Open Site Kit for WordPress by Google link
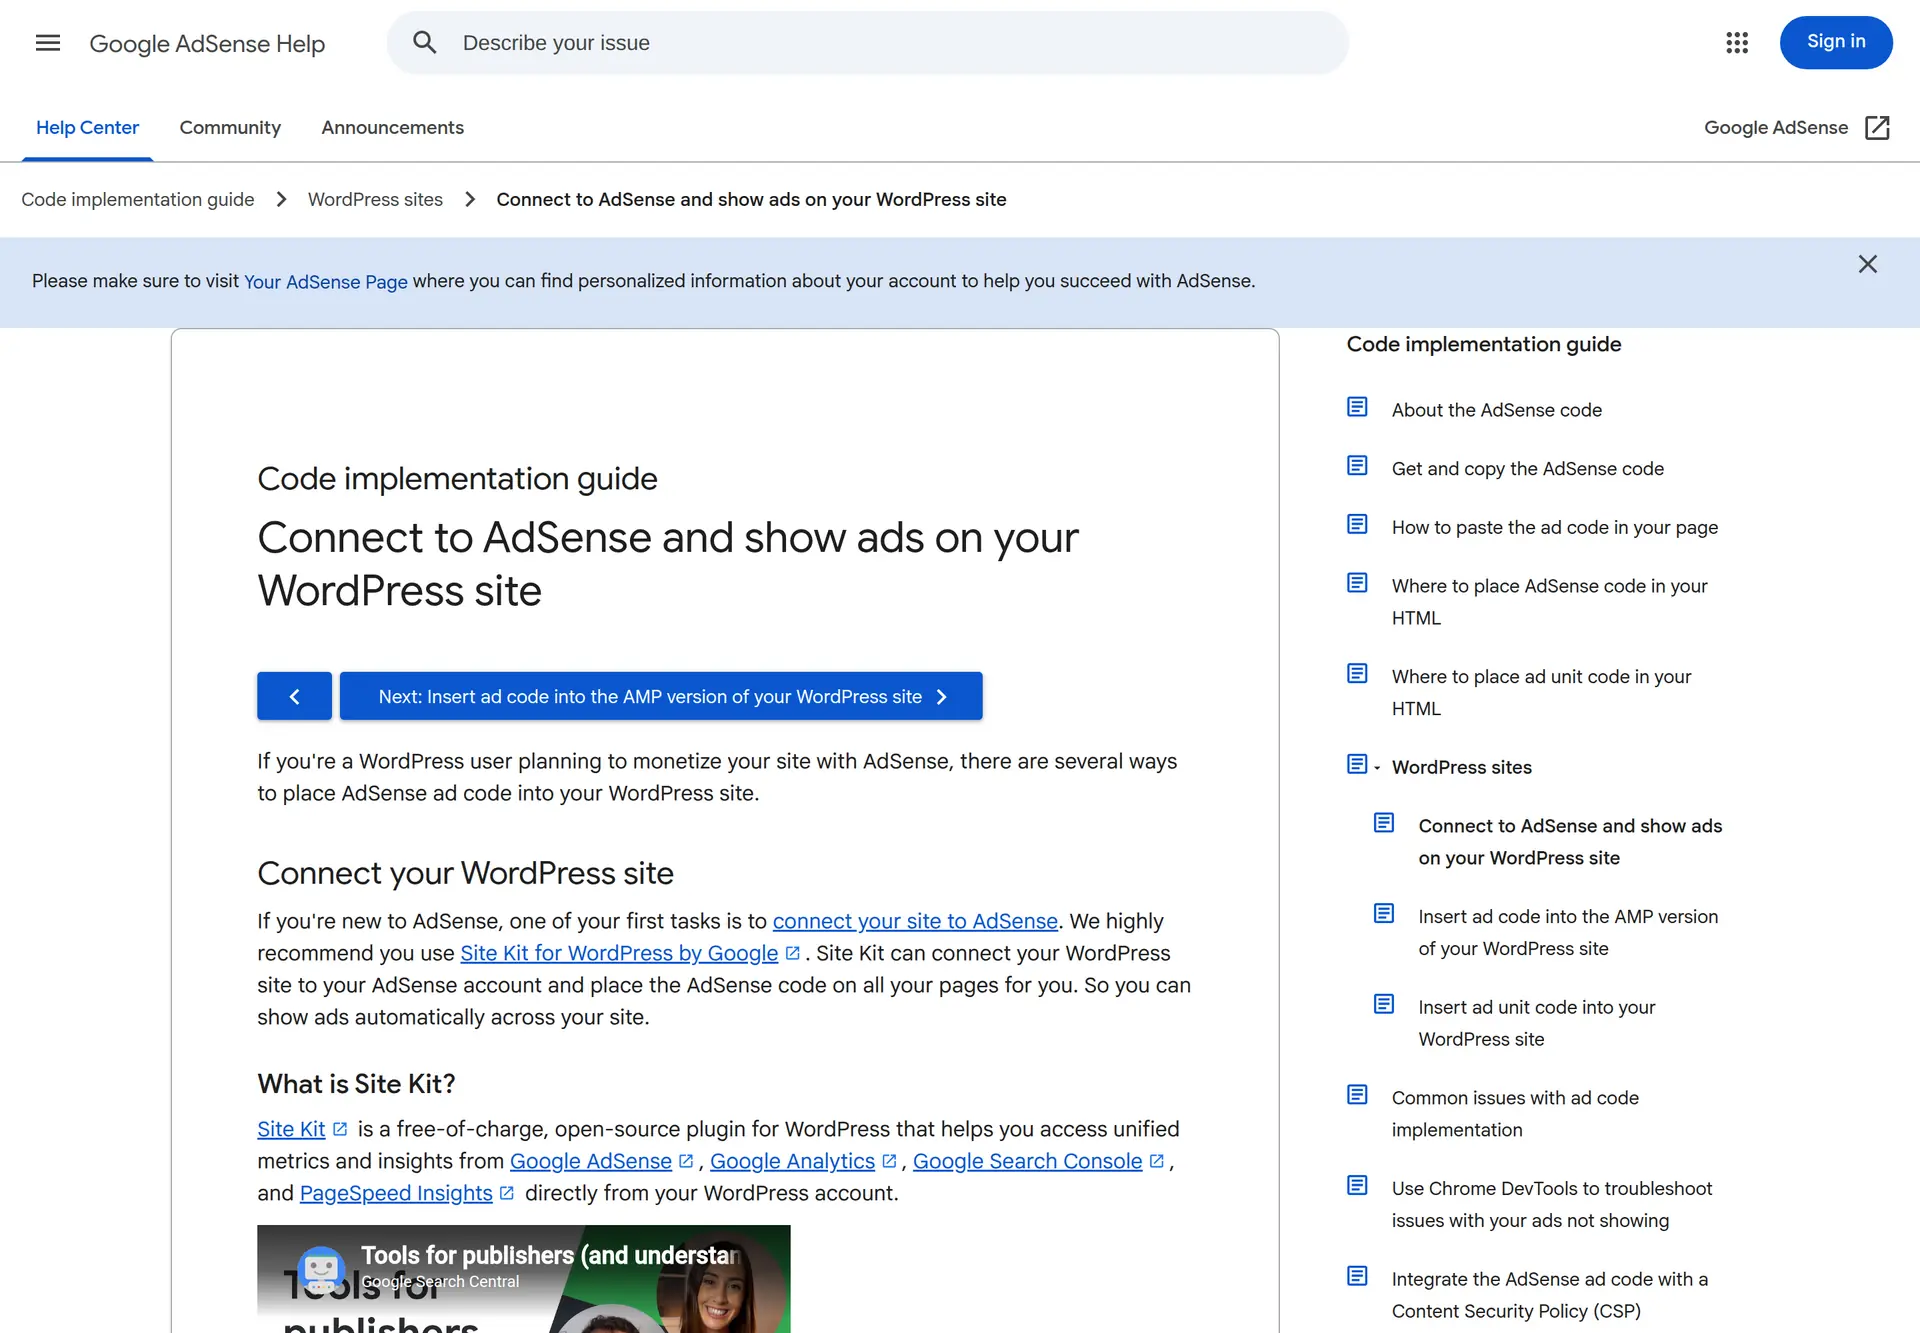The width and height of the screenshot is (1920, 1333). tap(619, 953)
